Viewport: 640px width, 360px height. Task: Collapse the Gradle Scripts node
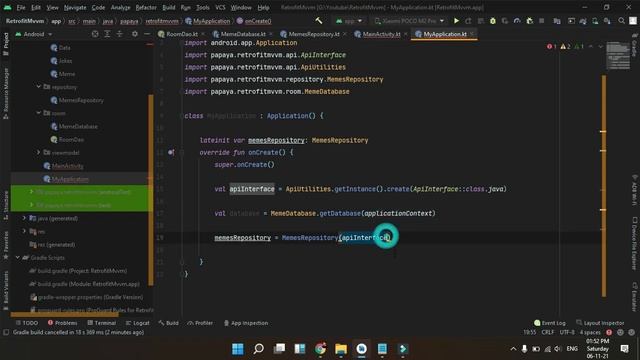(x=18, y=258)
